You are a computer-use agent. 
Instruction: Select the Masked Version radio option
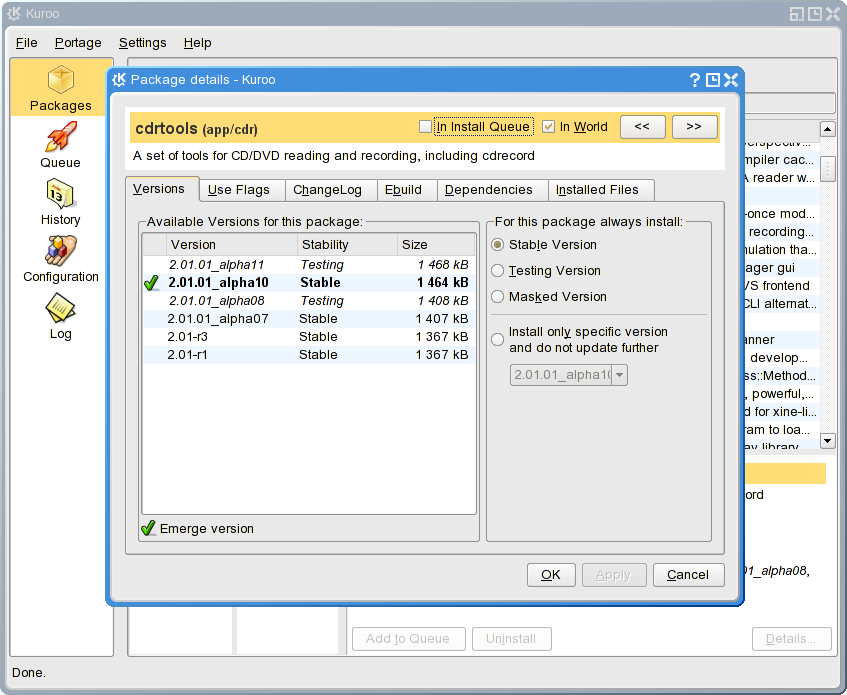tap(498, 296)
